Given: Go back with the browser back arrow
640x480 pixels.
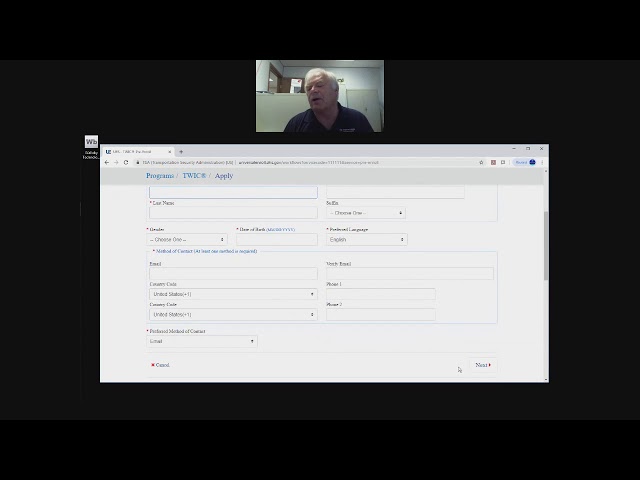Looking at the screenshot, I should click(107, 162).
